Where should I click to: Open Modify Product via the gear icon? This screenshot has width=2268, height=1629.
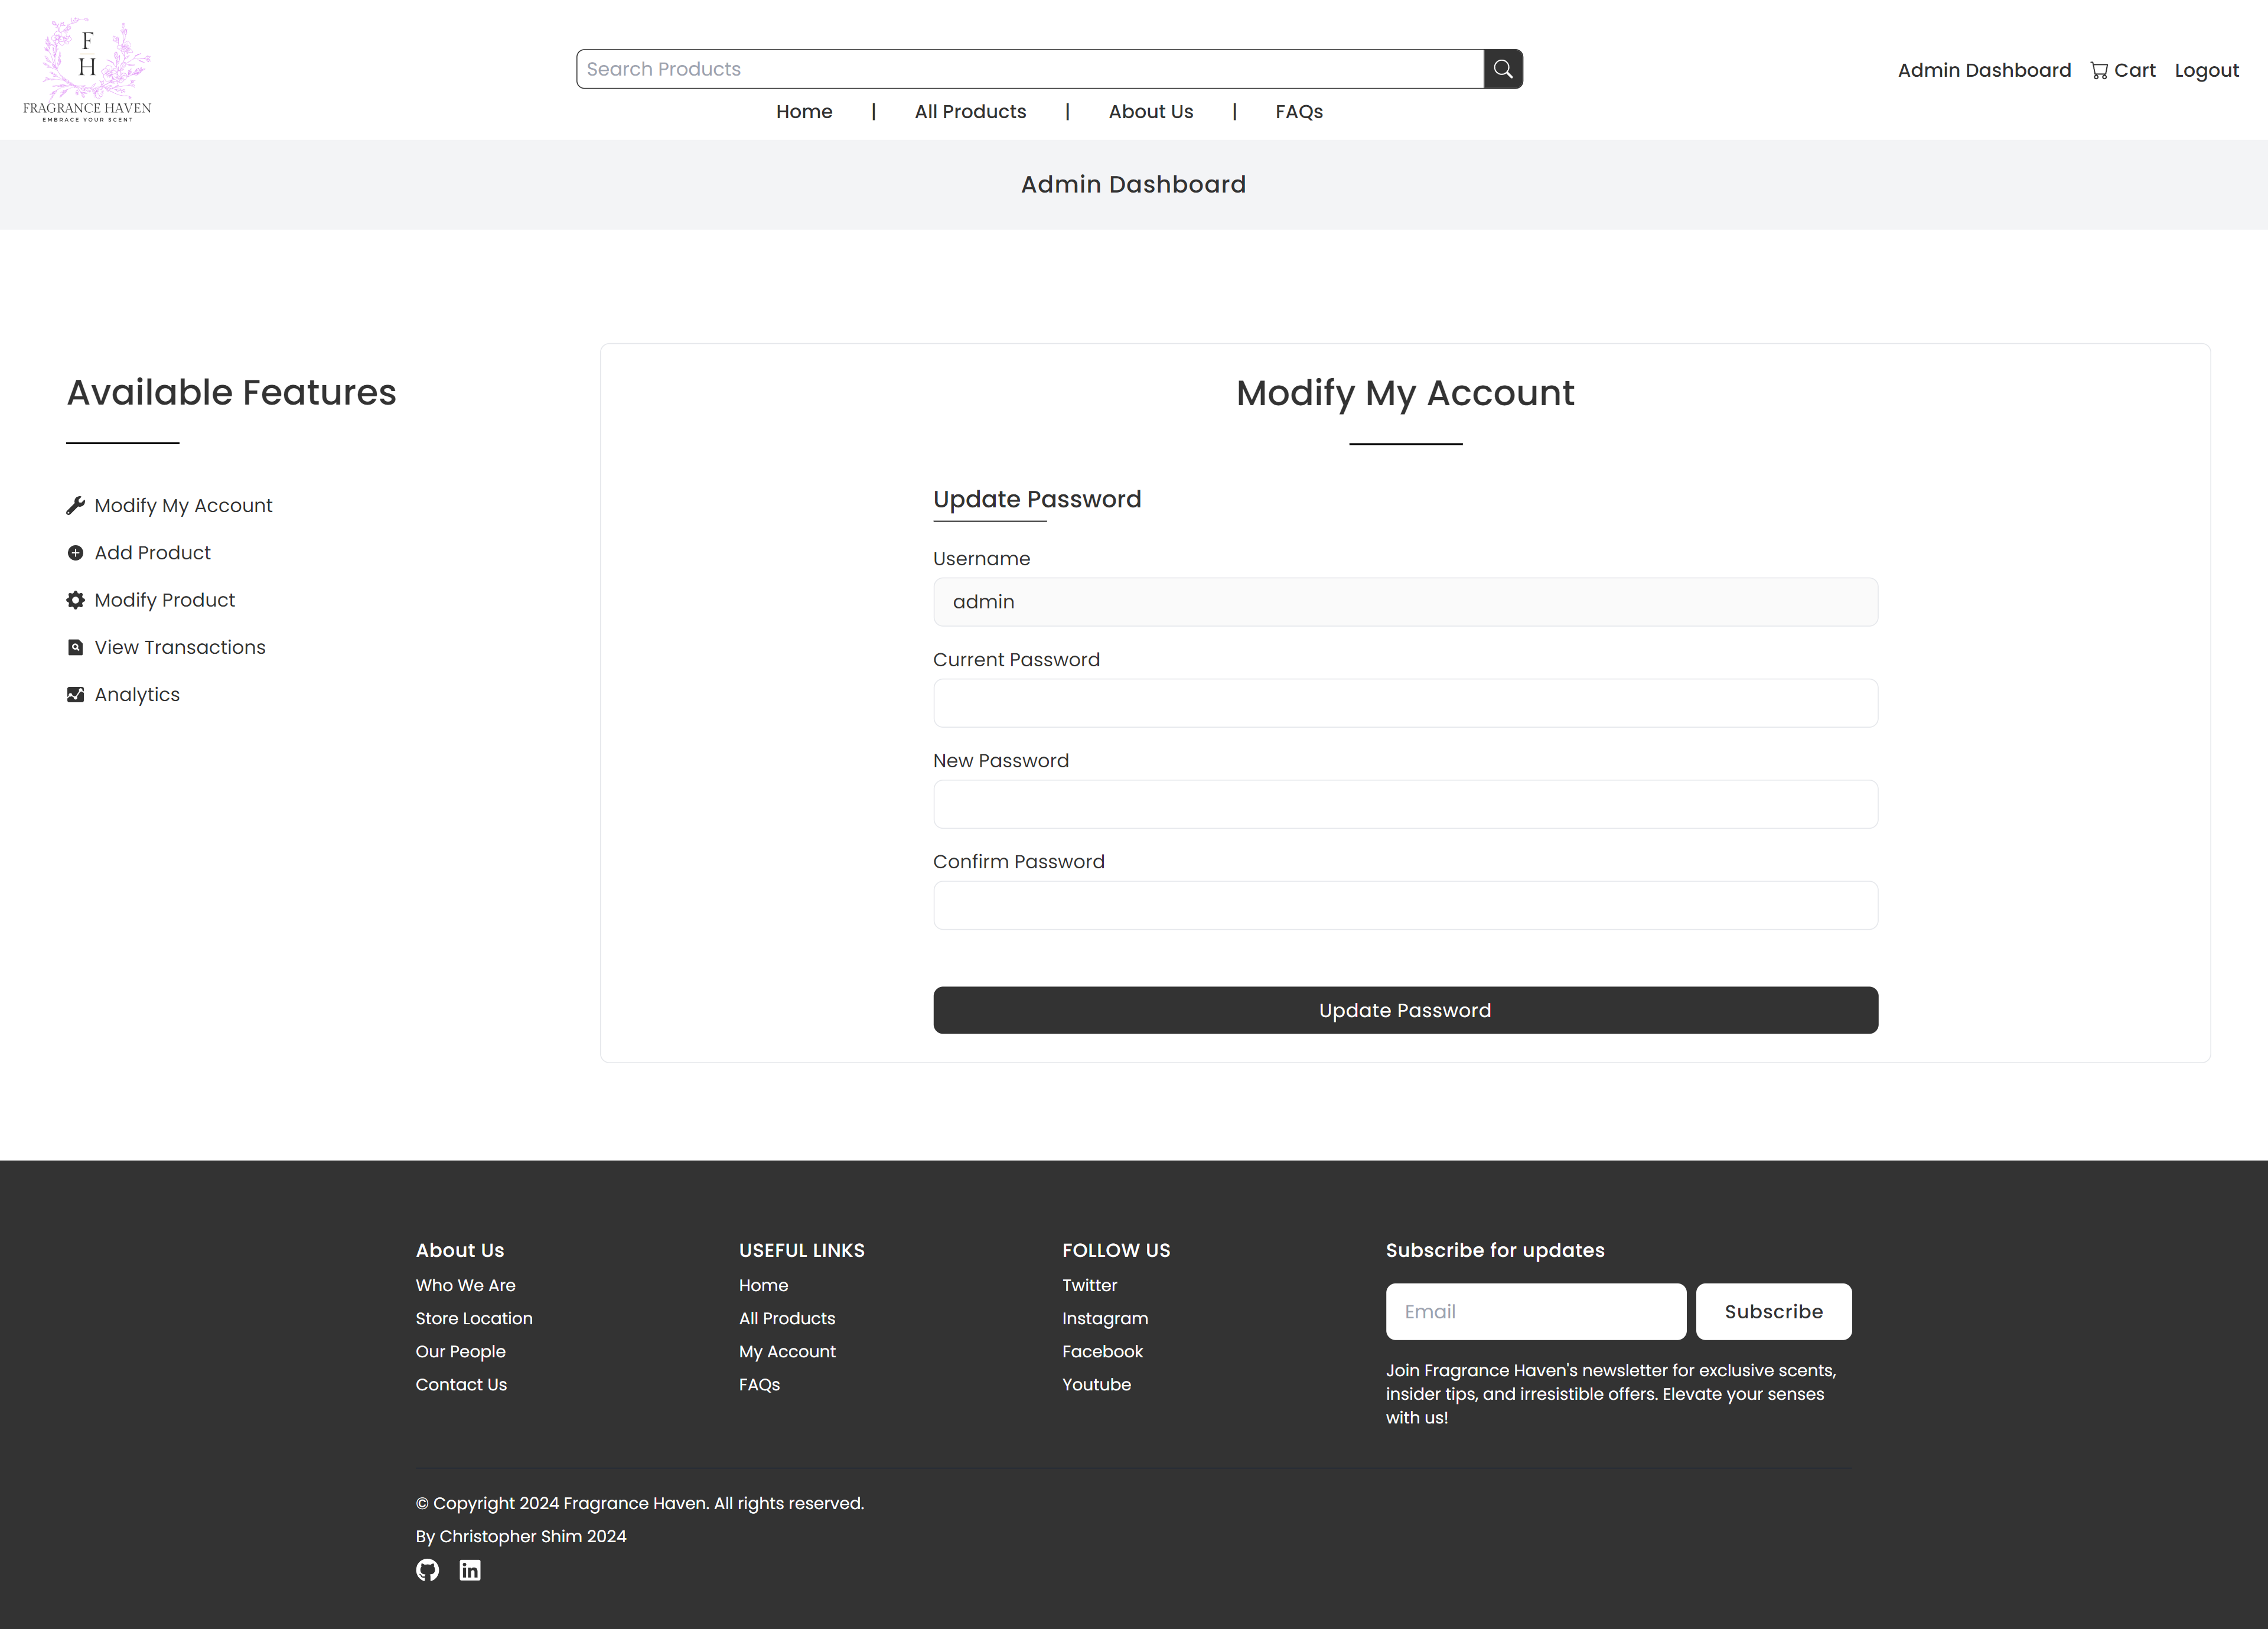pyautogui.click(x=76, y=600)
